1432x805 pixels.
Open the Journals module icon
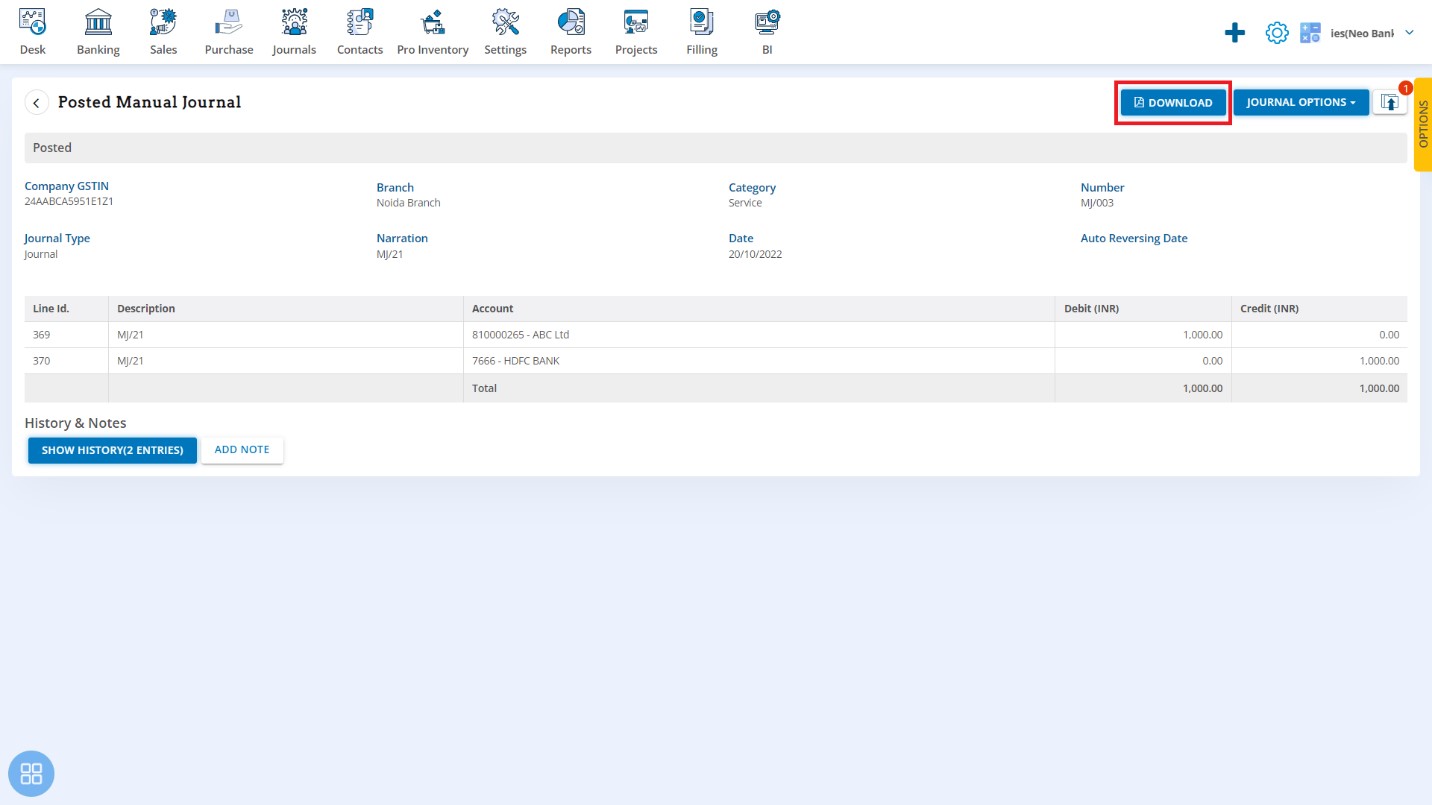pos(294,21)
